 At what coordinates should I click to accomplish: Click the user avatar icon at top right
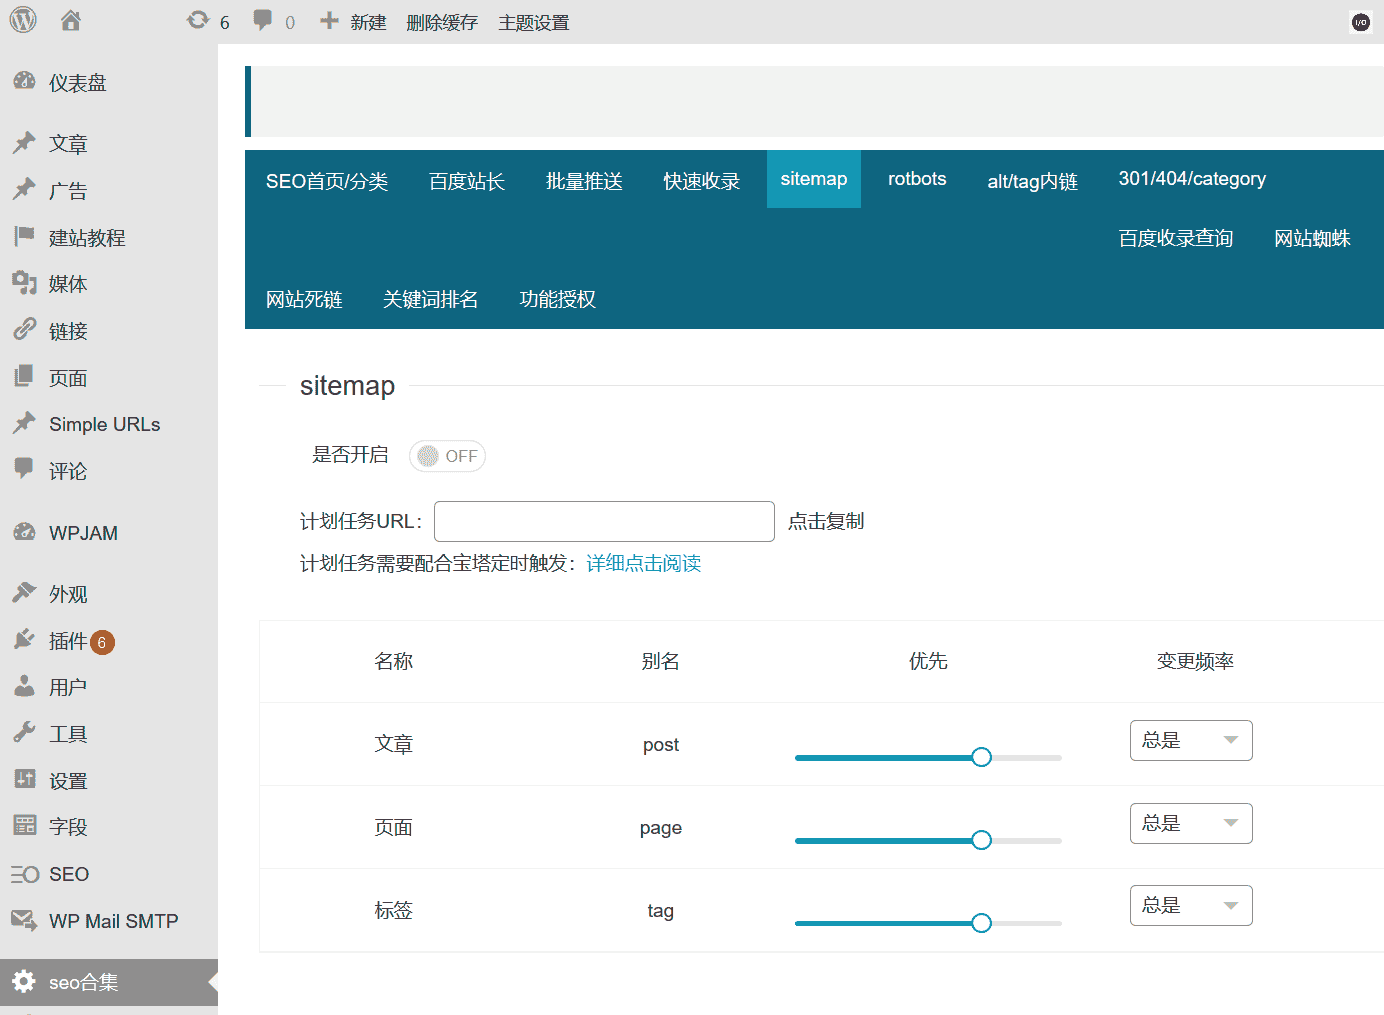pyautogui.click(x=1360, y=22)
